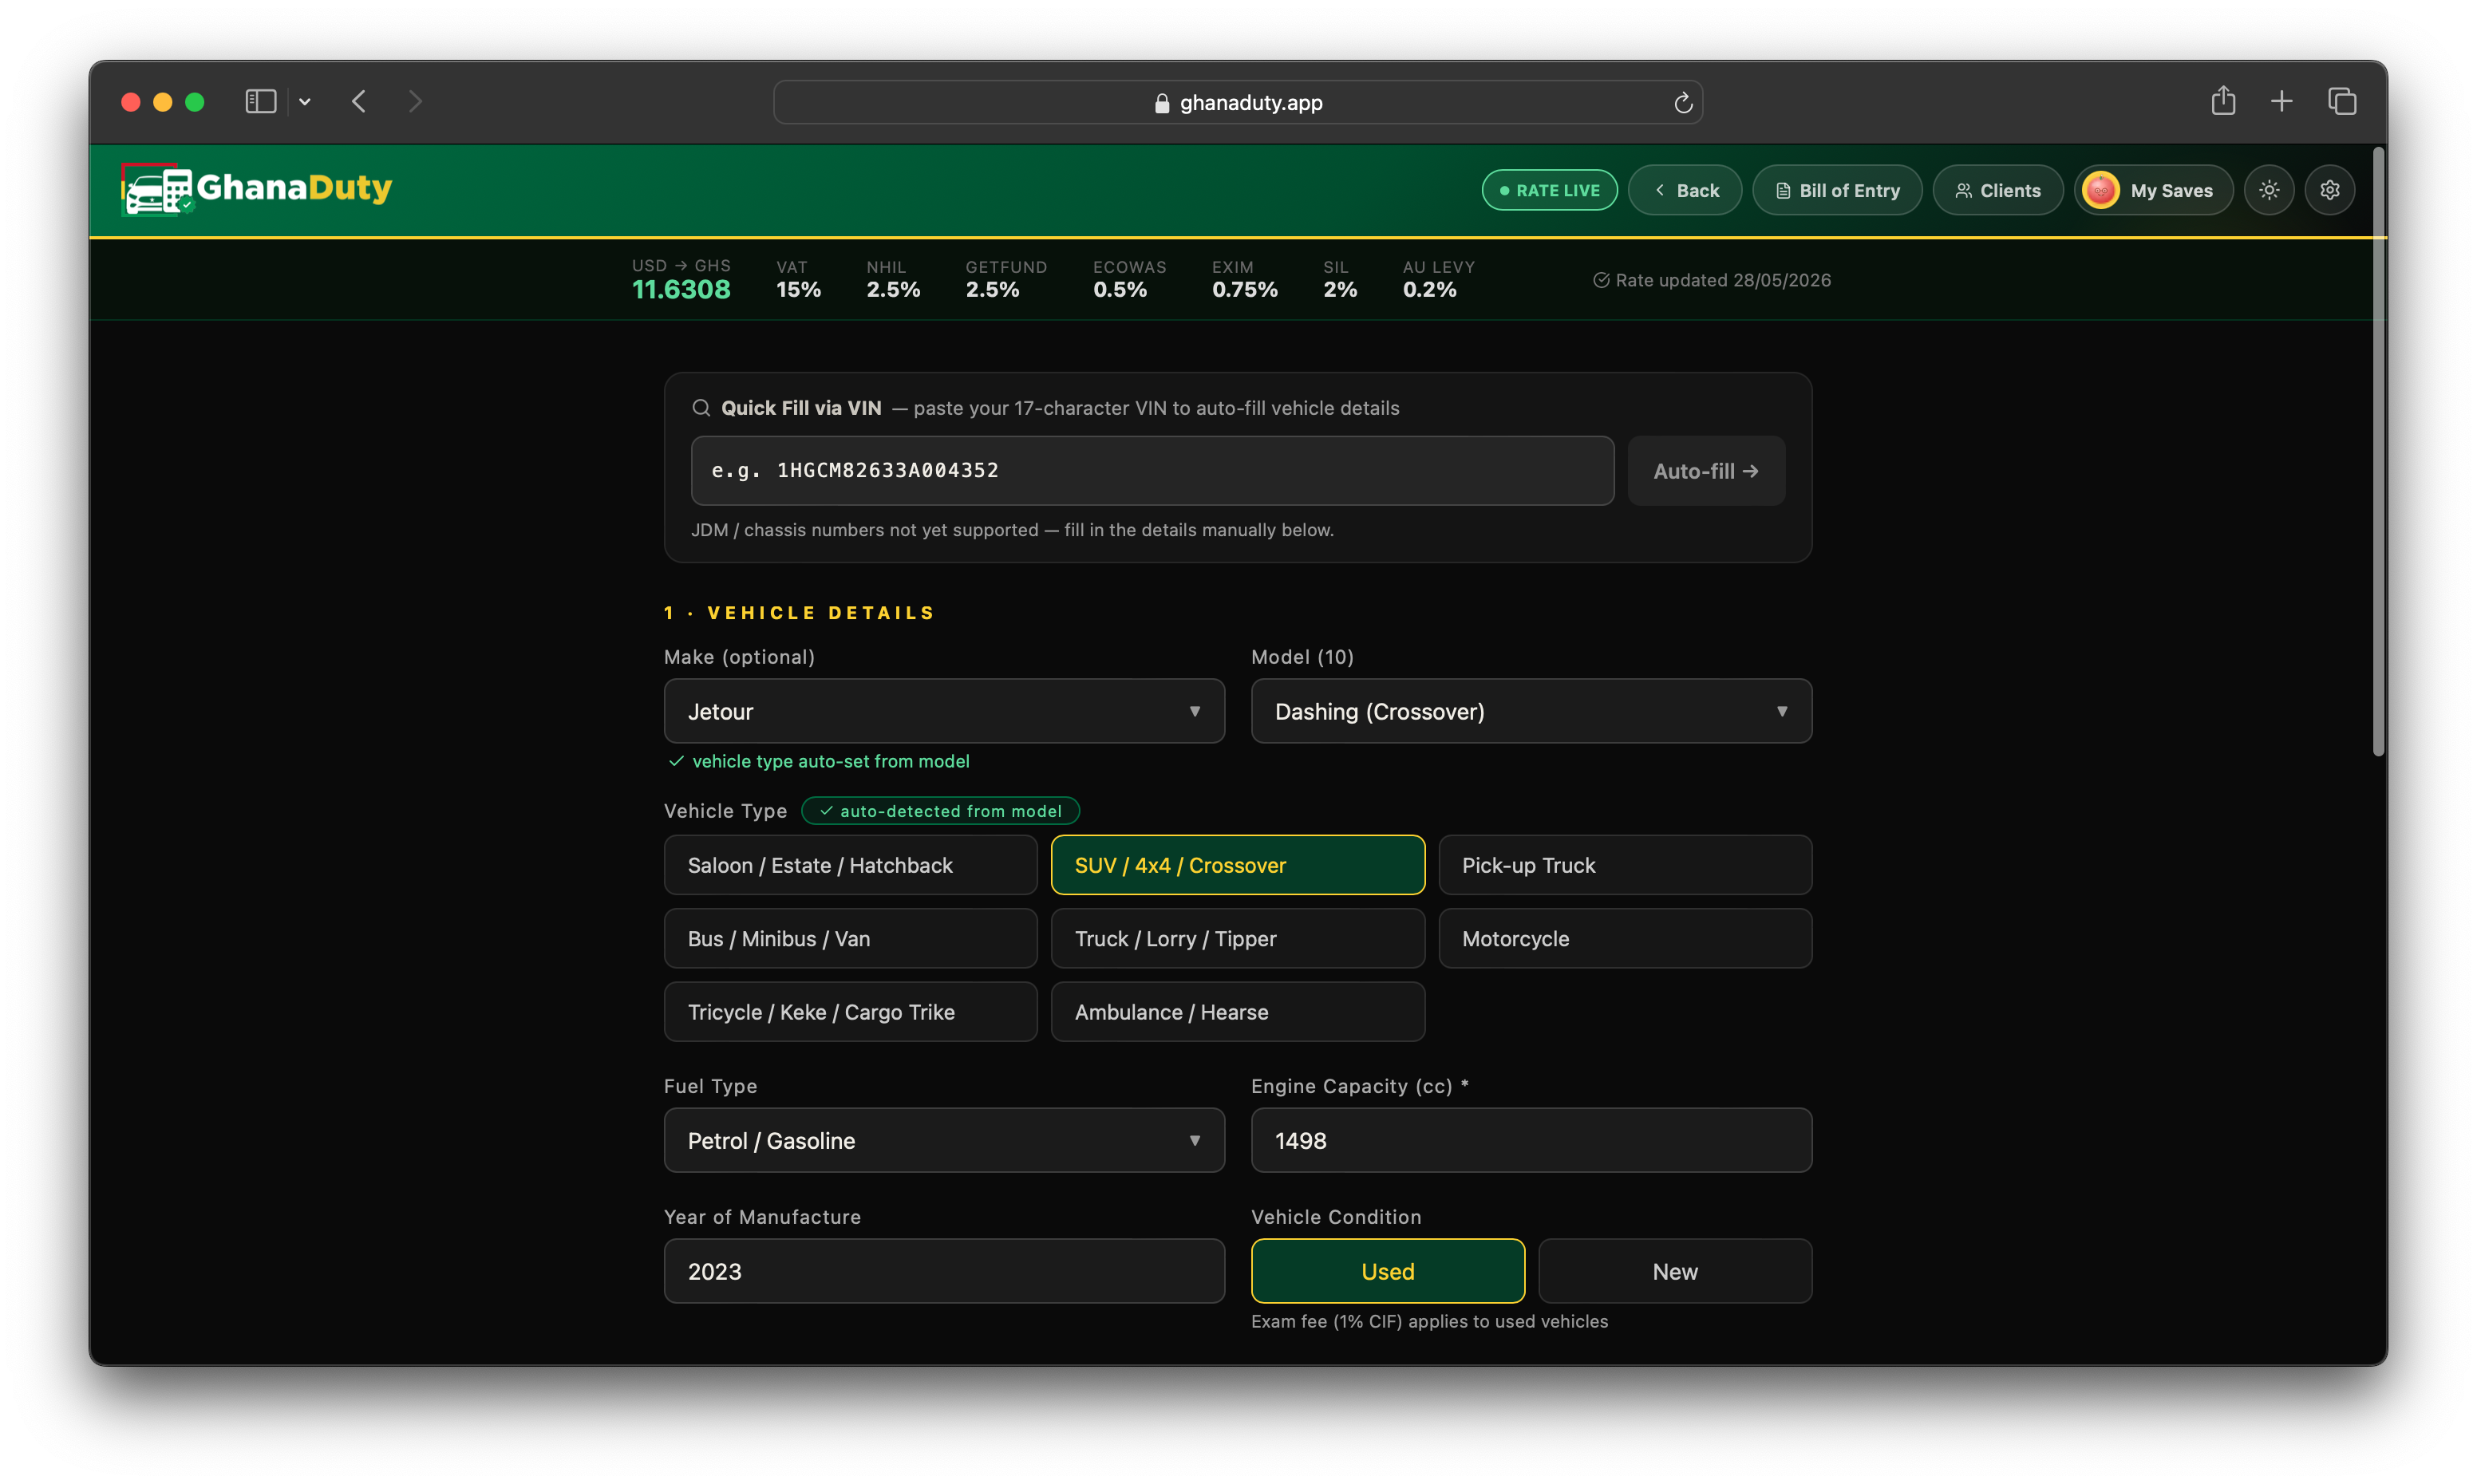Click the RATE LIVE status badge
The width and height of the screenshot is (2477, 1484).
(1549, 190)
